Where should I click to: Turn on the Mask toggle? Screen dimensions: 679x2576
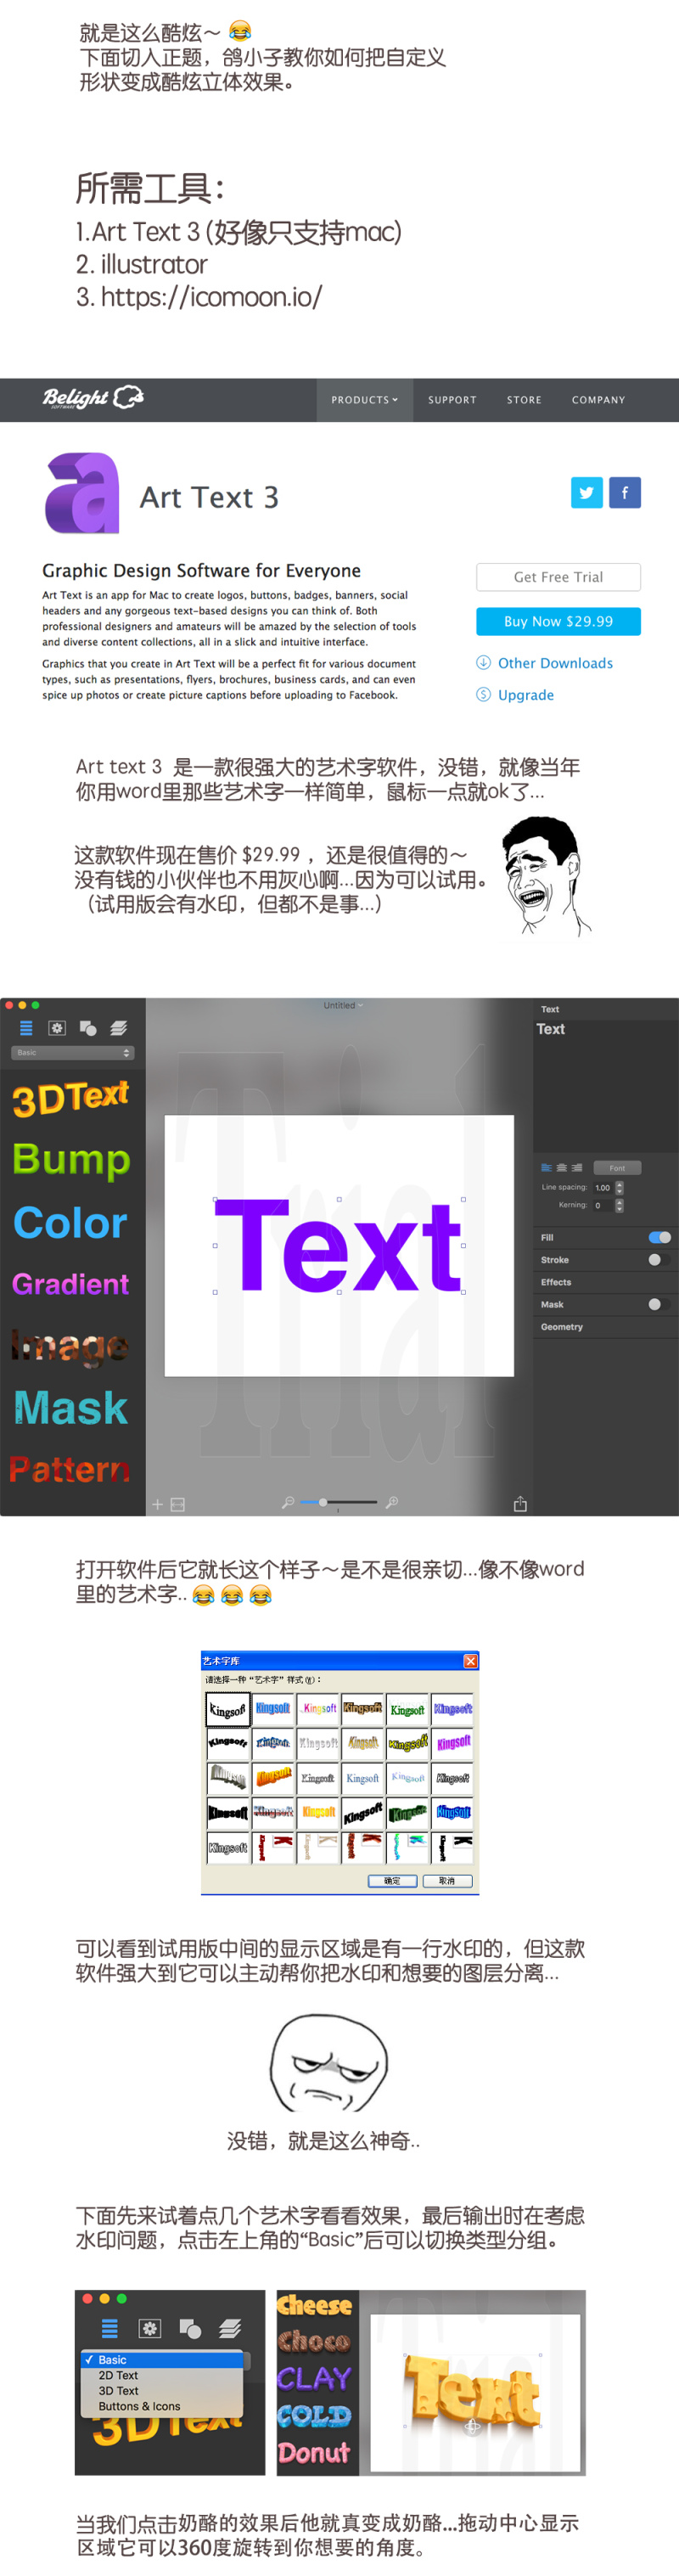(x=655, y=1304)
